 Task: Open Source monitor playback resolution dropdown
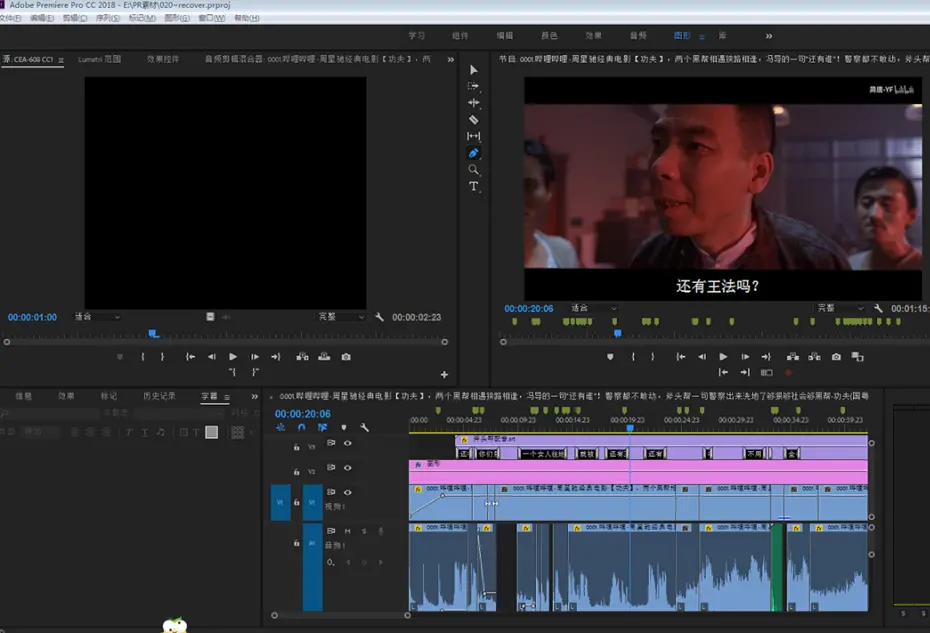(x=341, y=317)
